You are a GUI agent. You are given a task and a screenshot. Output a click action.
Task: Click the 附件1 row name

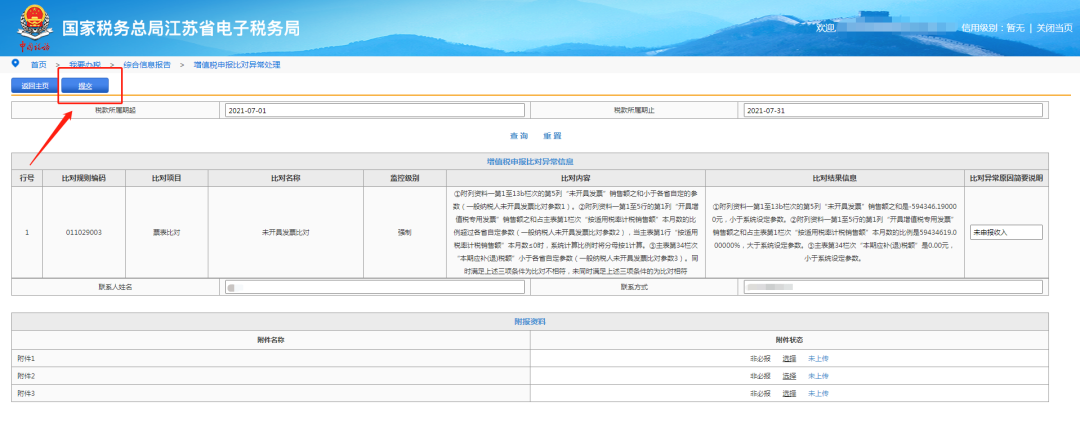(x=26, y=359)
